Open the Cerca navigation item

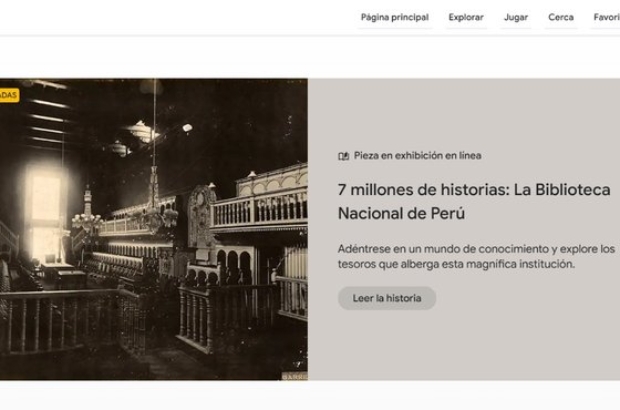560,17
